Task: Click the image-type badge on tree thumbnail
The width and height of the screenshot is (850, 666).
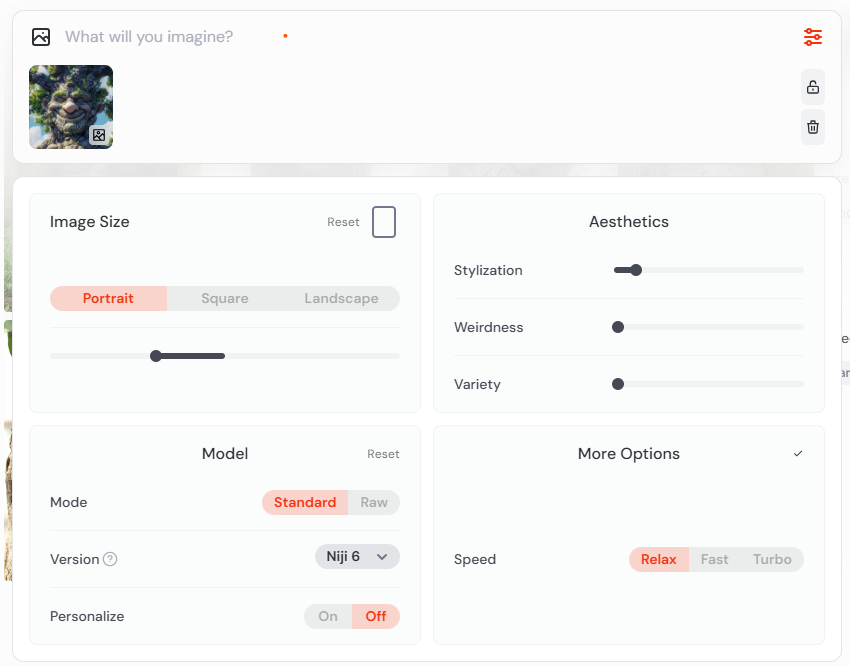Action: pos(99,135)
